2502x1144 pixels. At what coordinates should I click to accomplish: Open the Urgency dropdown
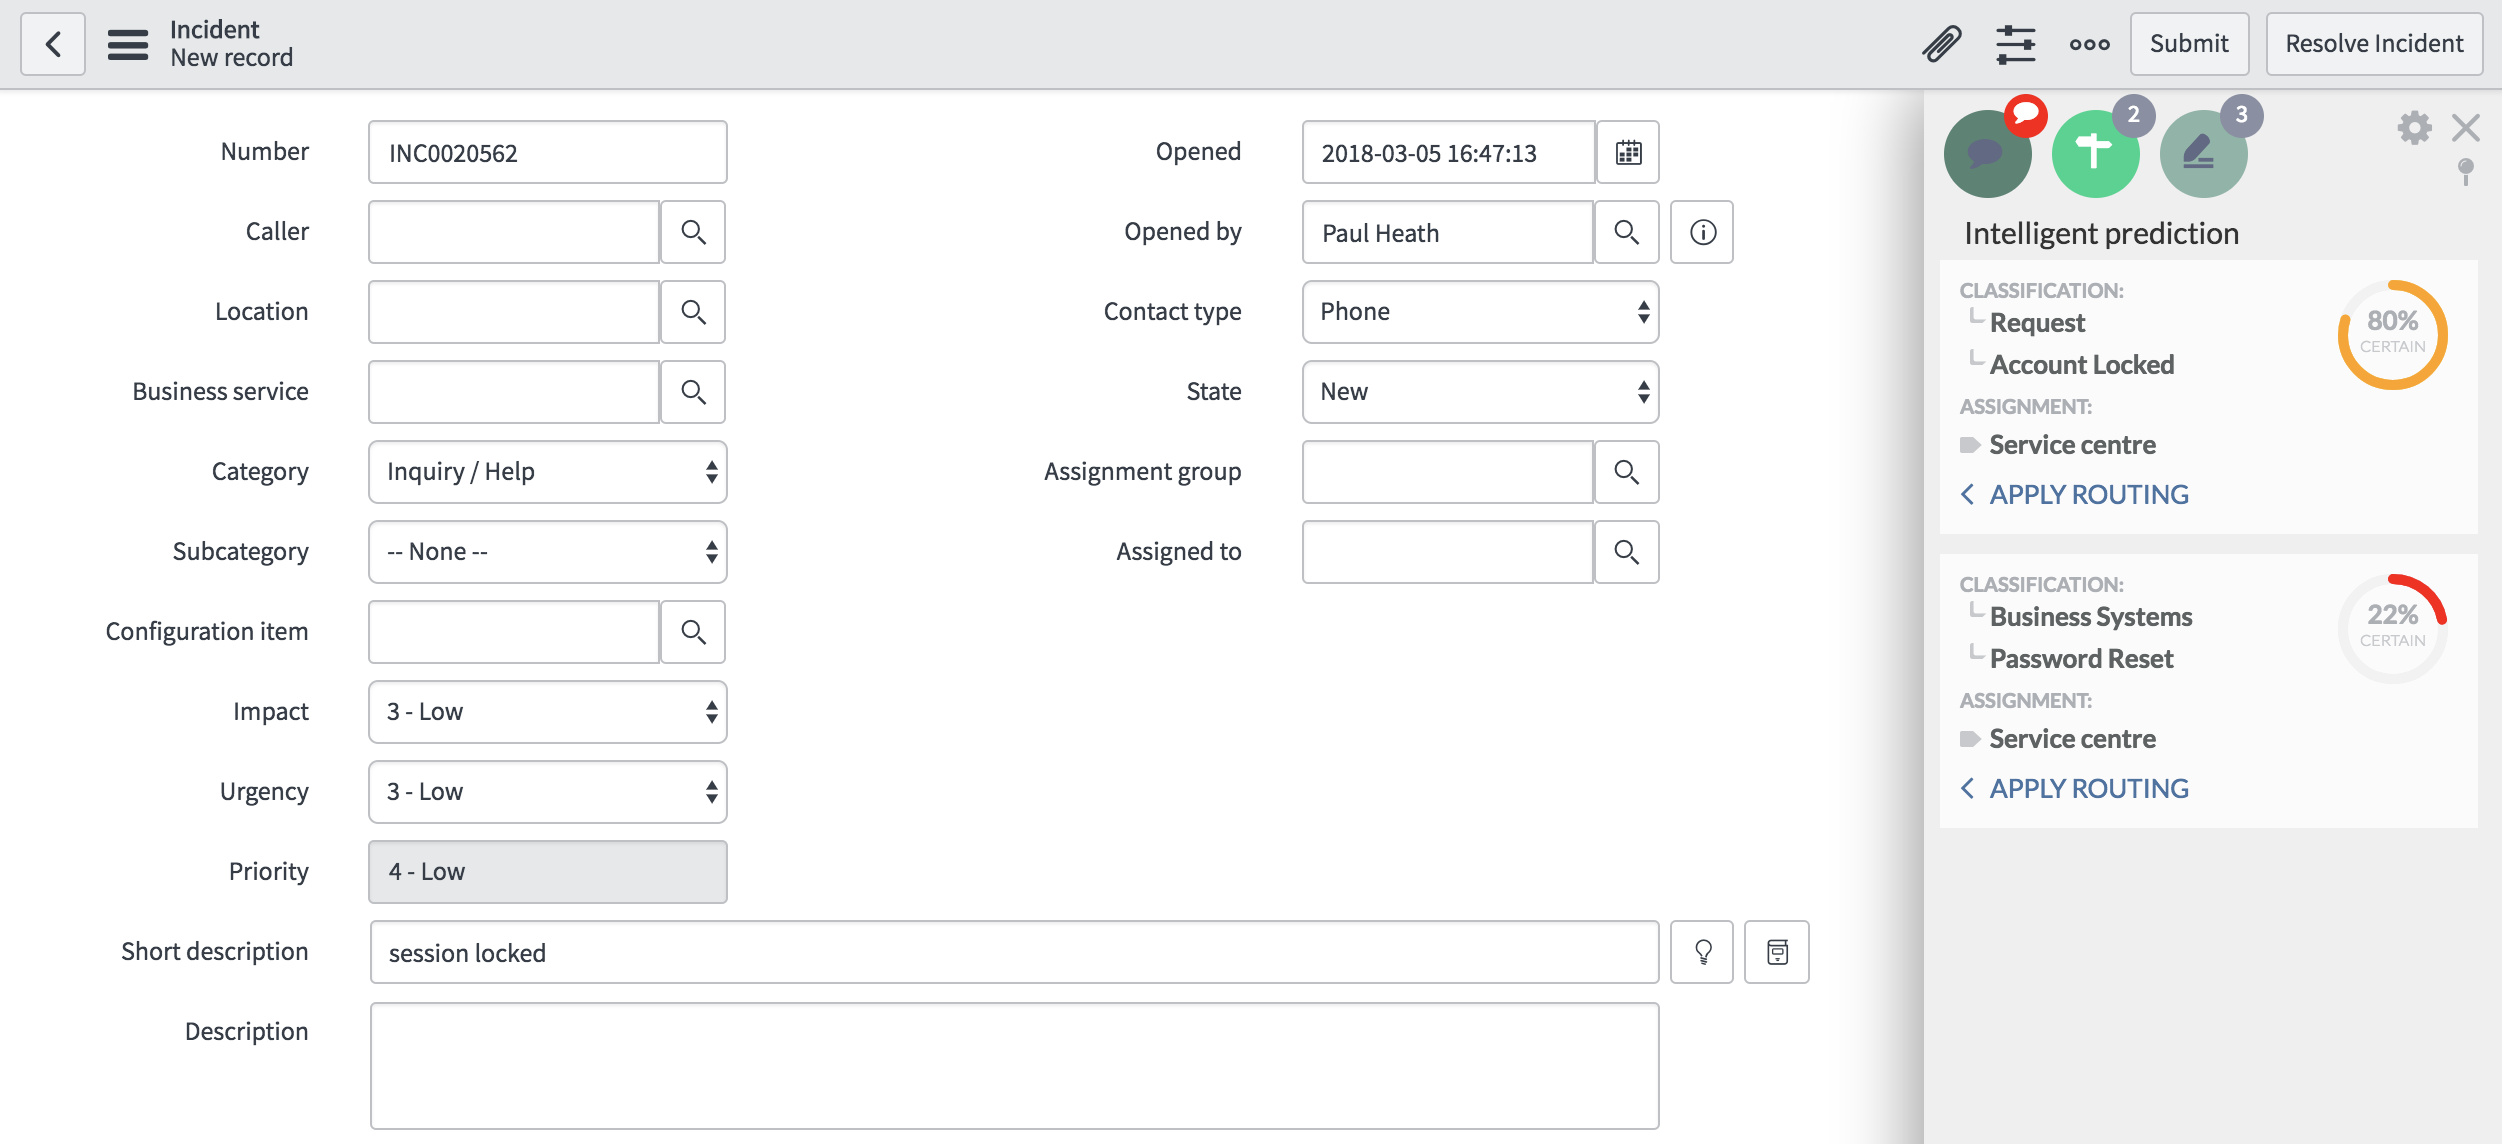(547, 792)
